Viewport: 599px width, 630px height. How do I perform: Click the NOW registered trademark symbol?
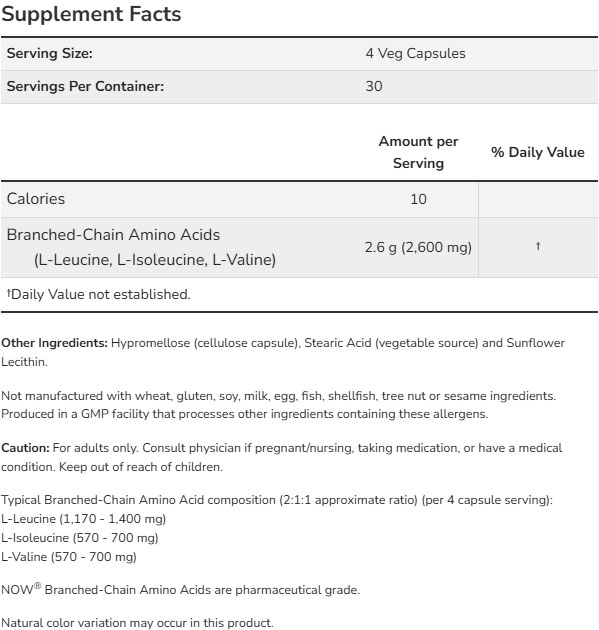pyautogui.click(x=37, y=586)
